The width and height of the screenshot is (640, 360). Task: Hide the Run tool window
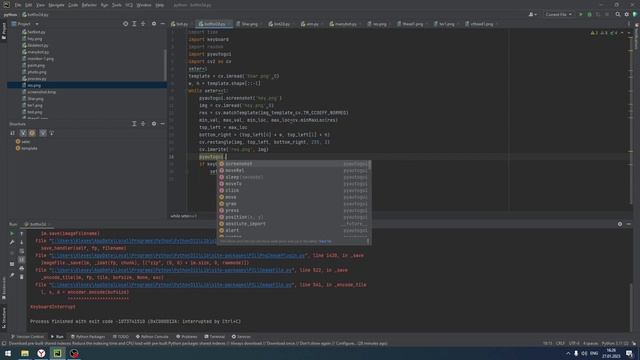pyautogui.click(x=629, y=224)
